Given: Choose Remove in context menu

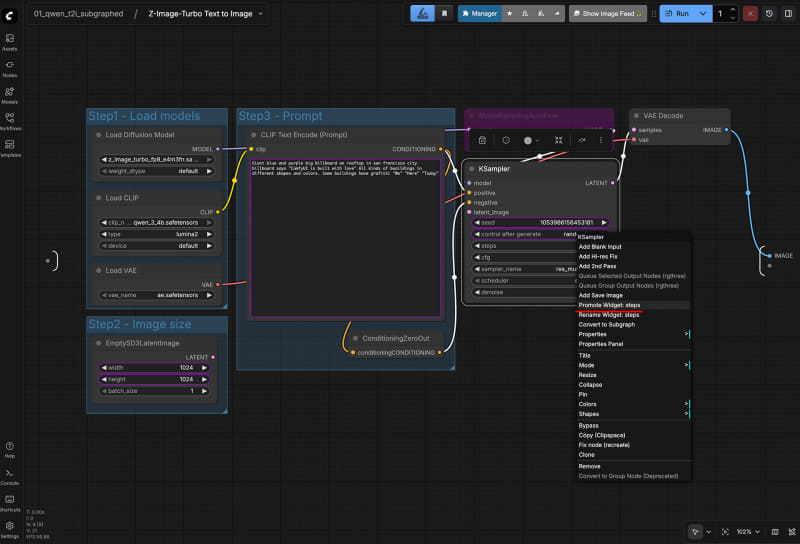Looking at the screenshot, I should pos(633,466).
